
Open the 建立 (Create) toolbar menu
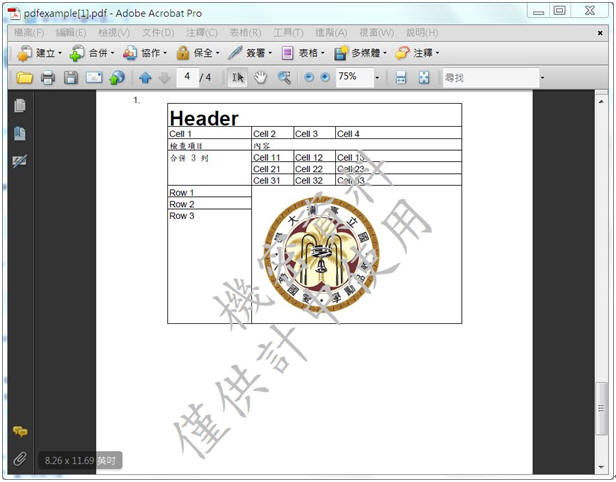click(40, 53)
